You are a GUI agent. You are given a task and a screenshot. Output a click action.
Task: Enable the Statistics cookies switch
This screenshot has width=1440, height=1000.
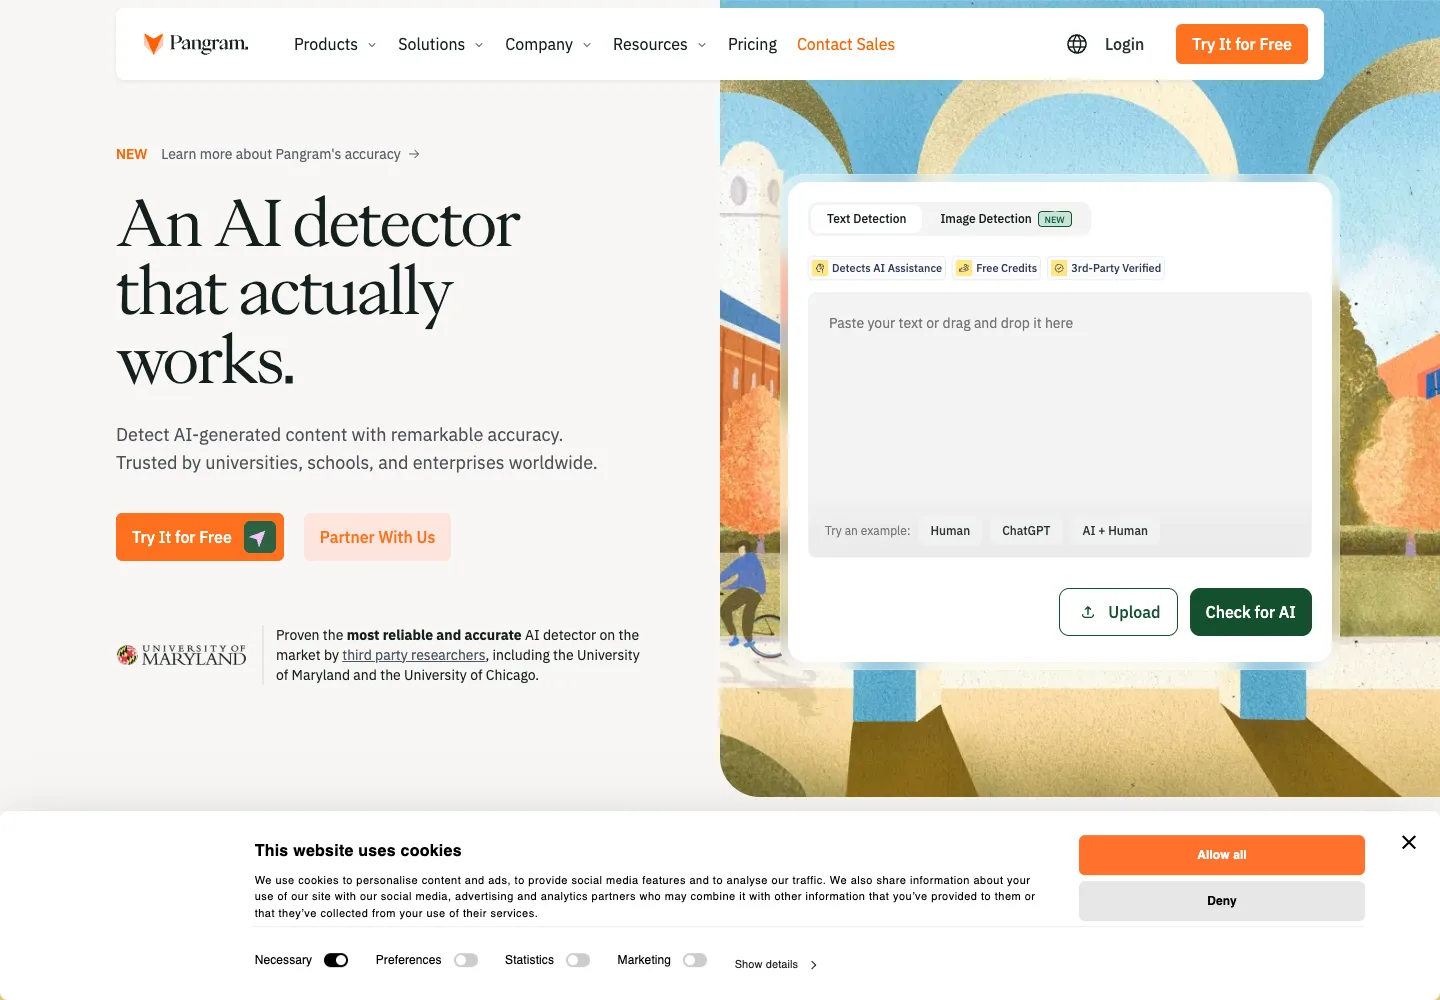[x=578, y=960]
